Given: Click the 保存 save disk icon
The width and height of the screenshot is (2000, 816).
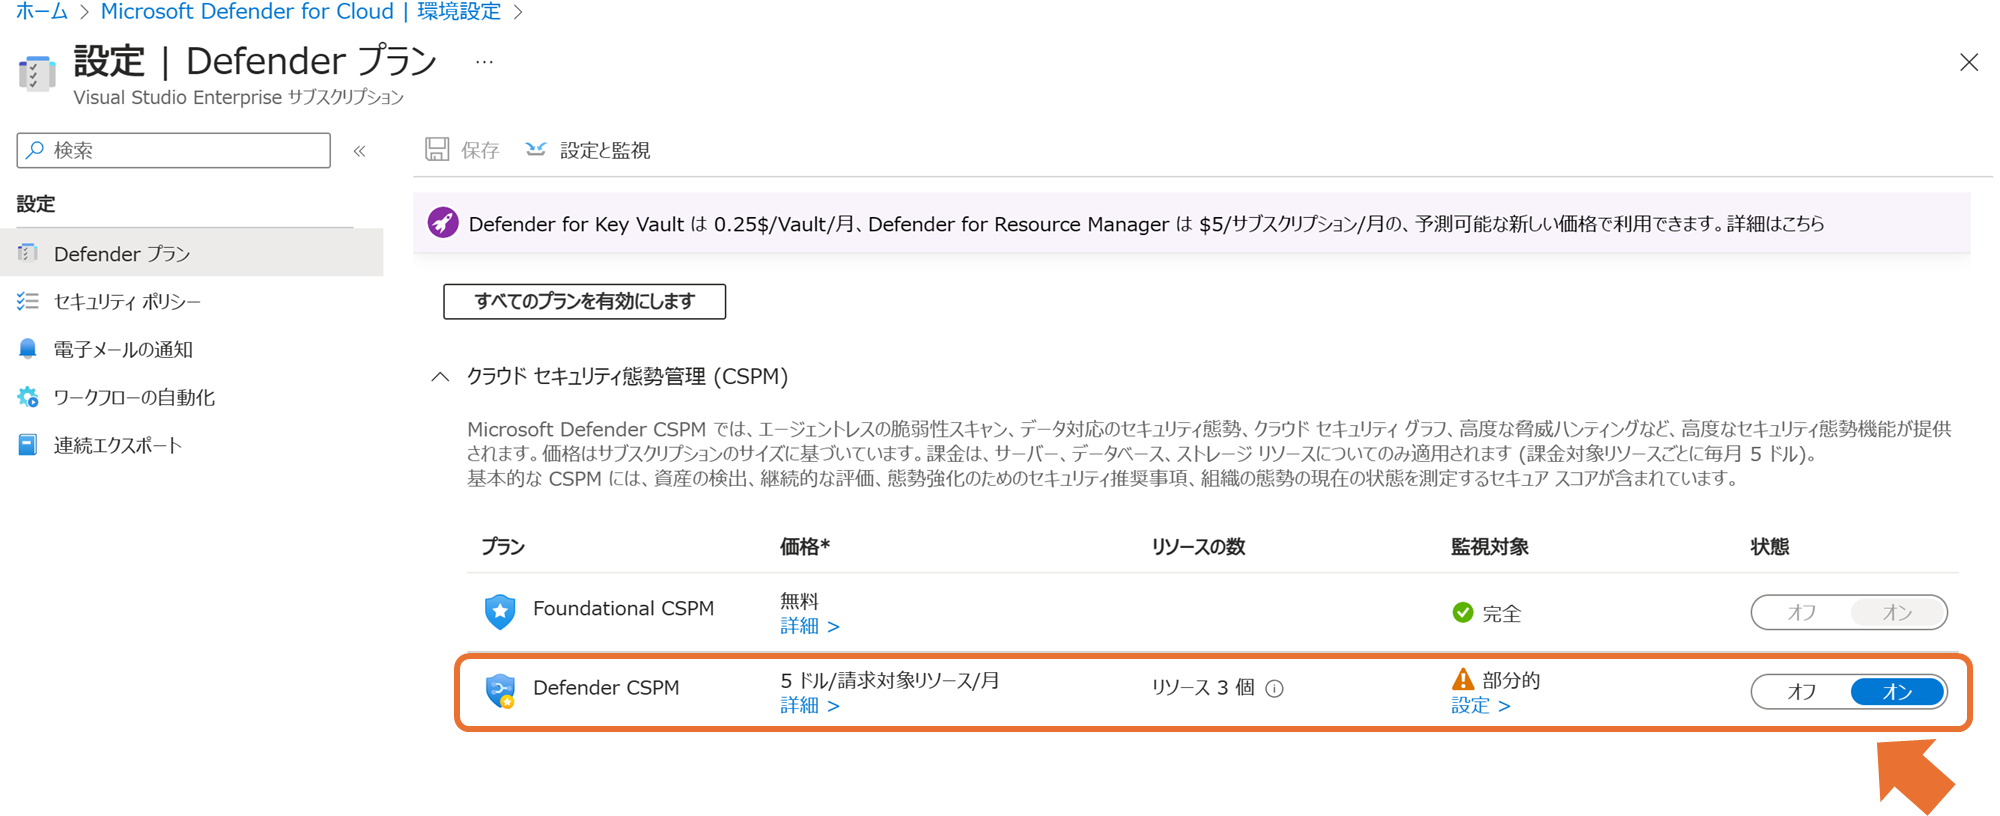Looking at the screenshot, I should tap(437, 149).
